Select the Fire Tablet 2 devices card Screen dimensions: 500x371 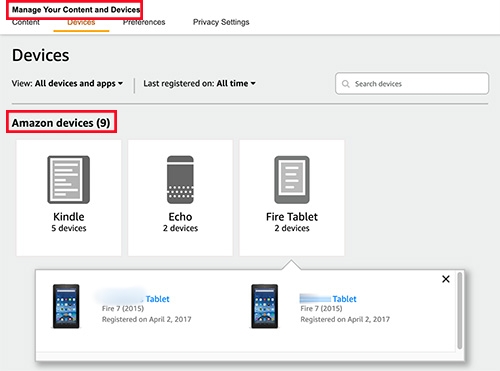(292, 198)
